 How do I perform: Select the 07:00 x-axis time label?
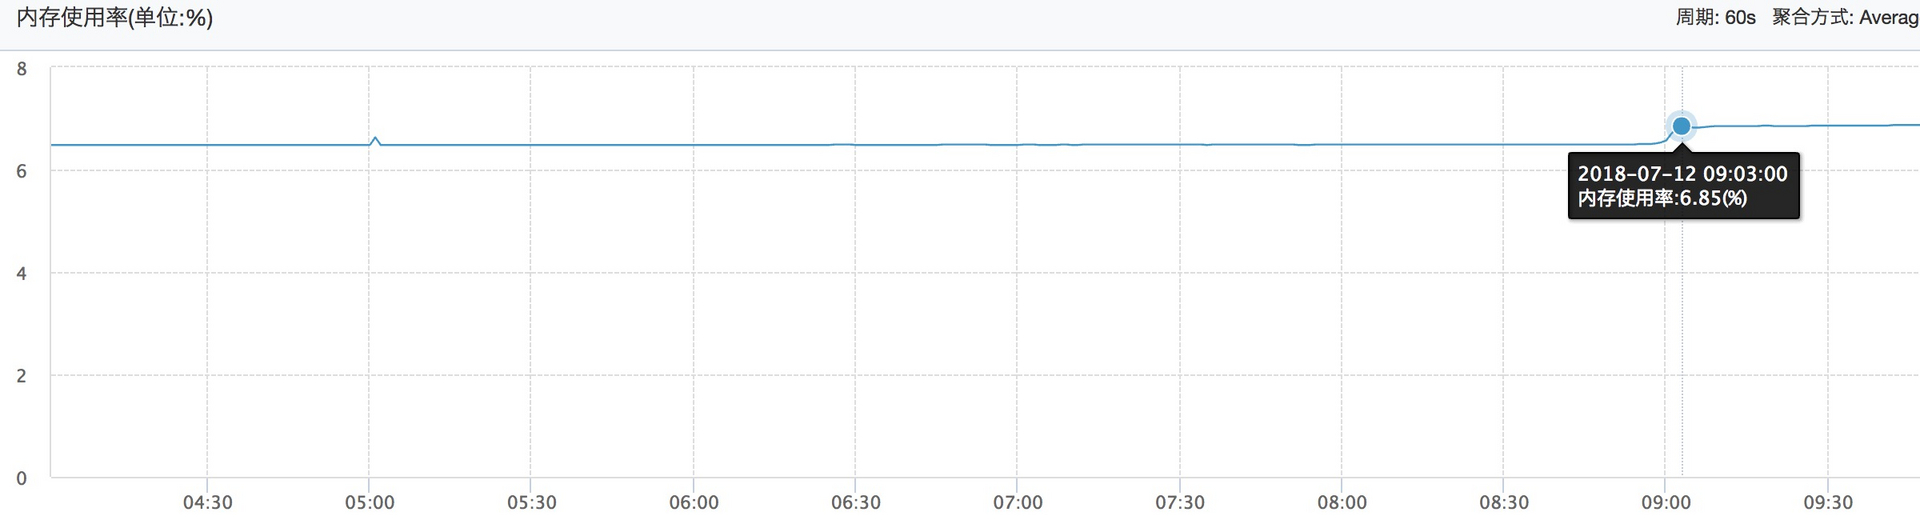tap(1017, 502)
